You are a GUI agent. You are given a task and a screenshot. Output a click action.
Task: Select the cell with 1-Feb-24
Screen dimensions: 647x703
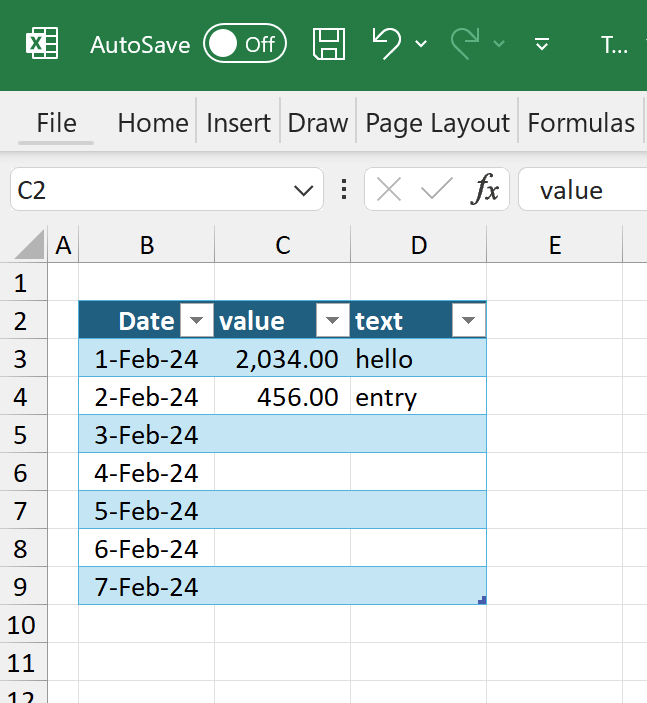[147, 359]
